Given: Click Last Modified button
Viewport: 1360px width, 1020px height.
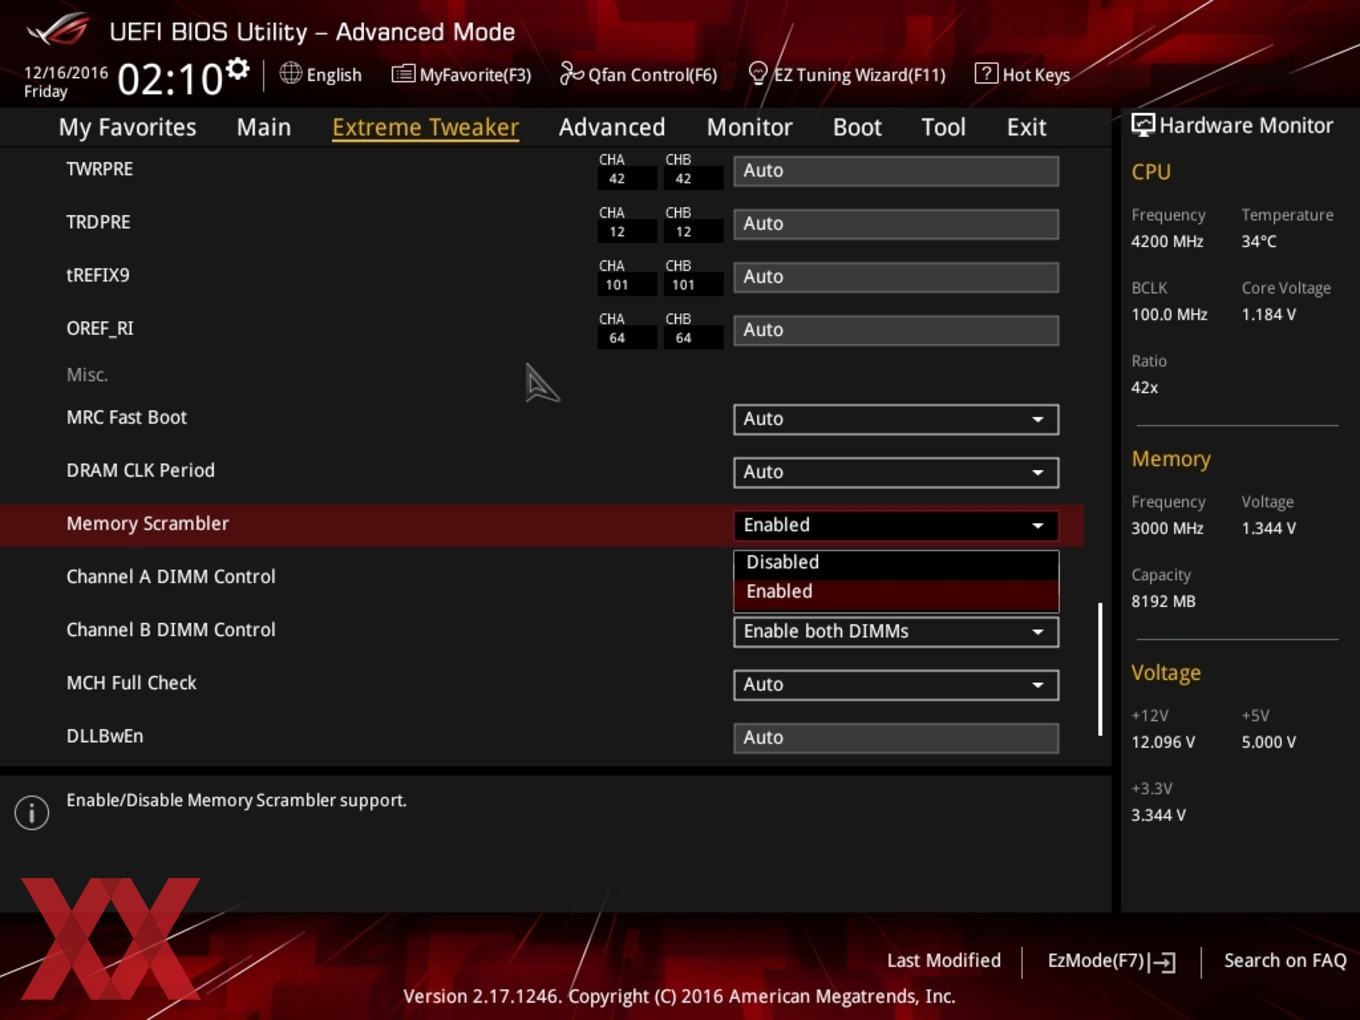Looking at the screenshot, I should pos(944,960).
